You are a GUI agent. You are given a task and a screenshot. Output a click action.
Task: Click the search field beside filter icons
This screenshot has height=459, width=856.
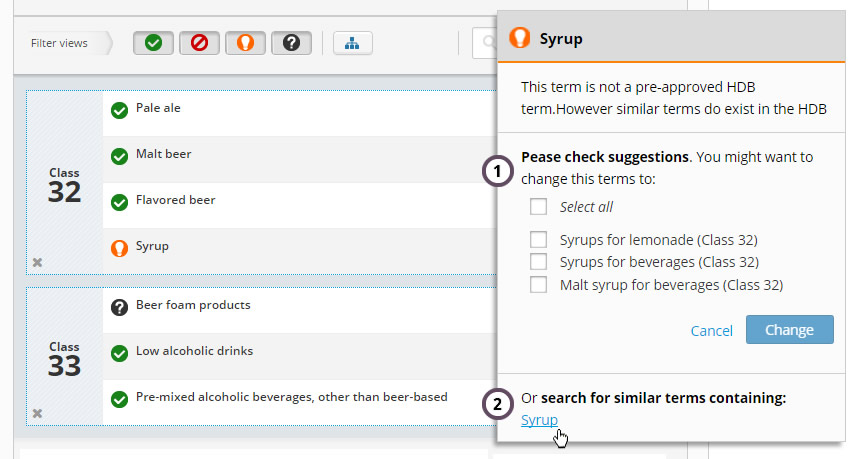(485, 43)
